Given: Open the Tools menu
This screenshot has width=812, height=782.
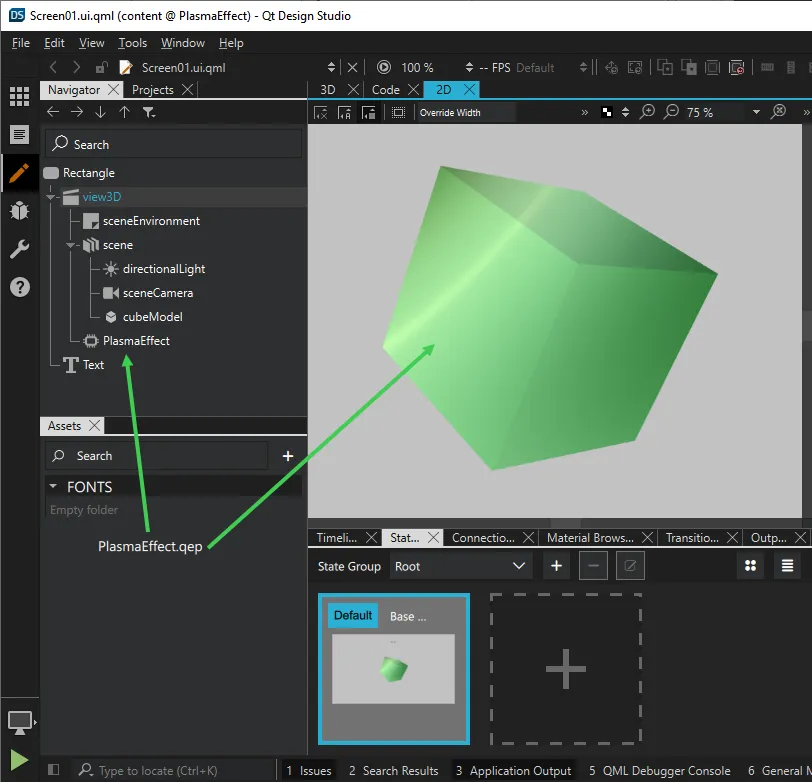Looking at the screenshot, I should [132, 43].
